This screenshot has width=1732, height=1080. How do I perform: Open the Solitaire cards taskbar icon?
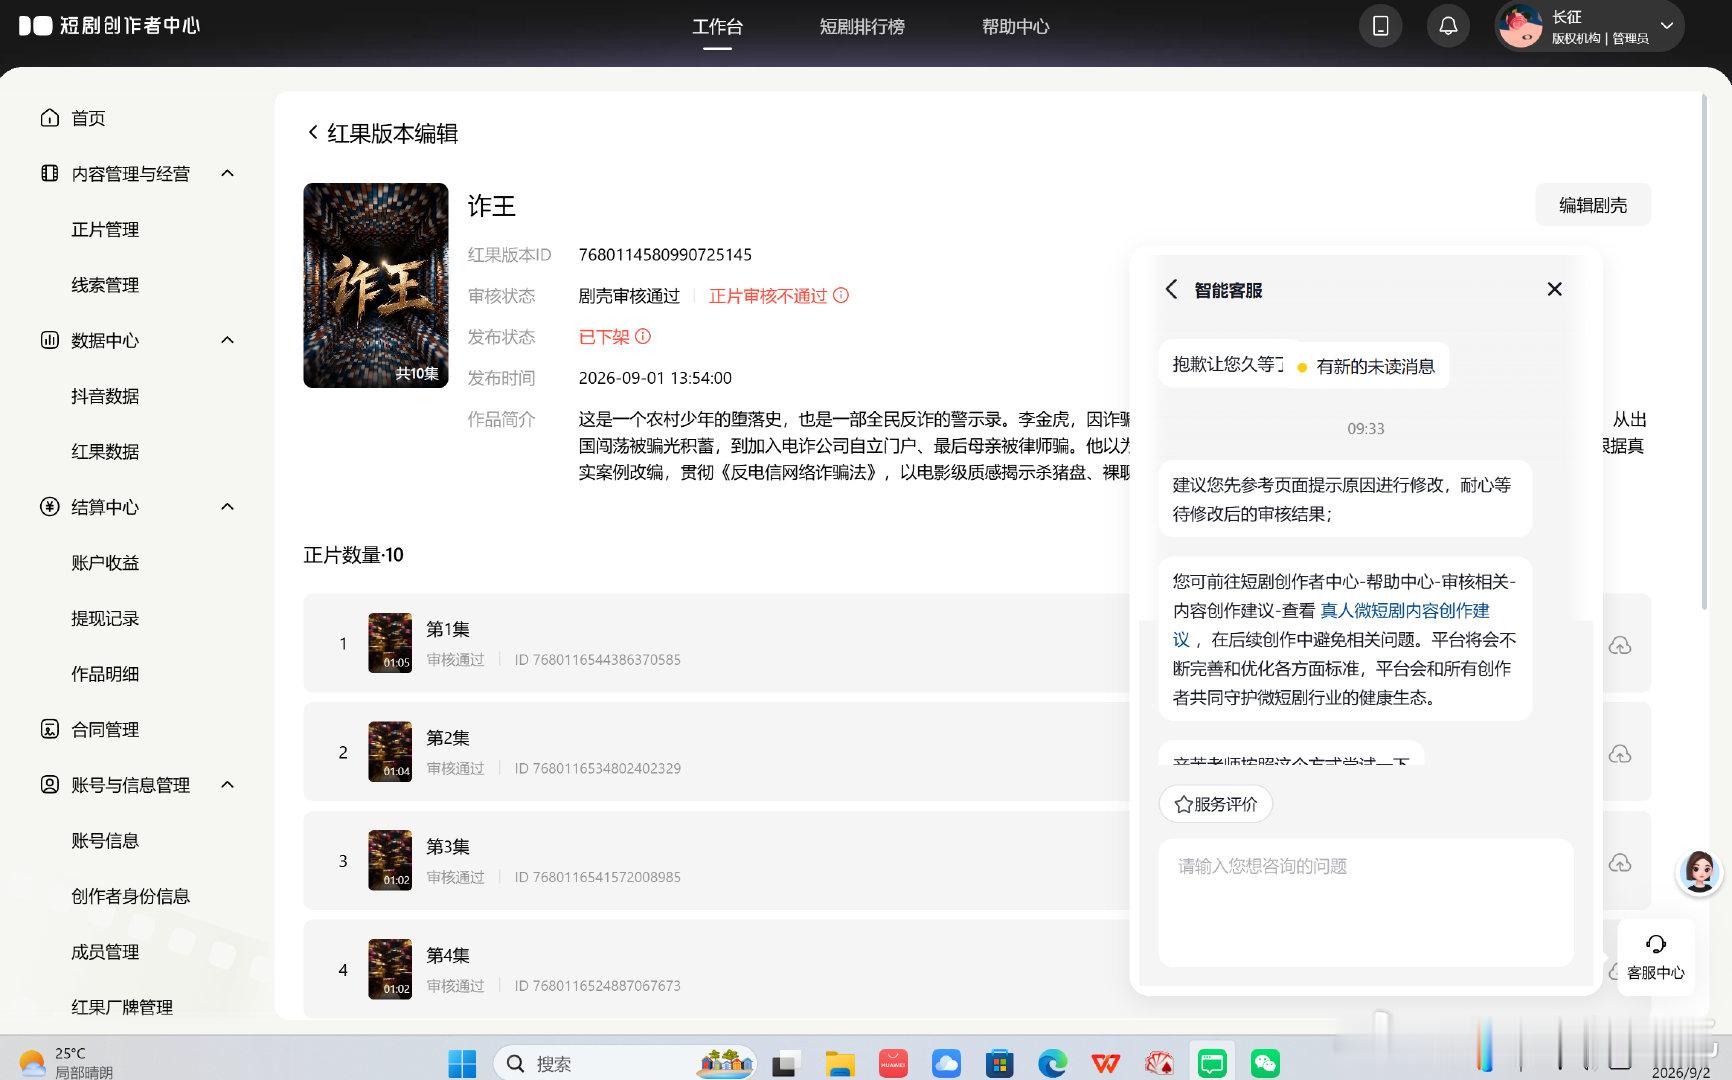point(1159,1063)
